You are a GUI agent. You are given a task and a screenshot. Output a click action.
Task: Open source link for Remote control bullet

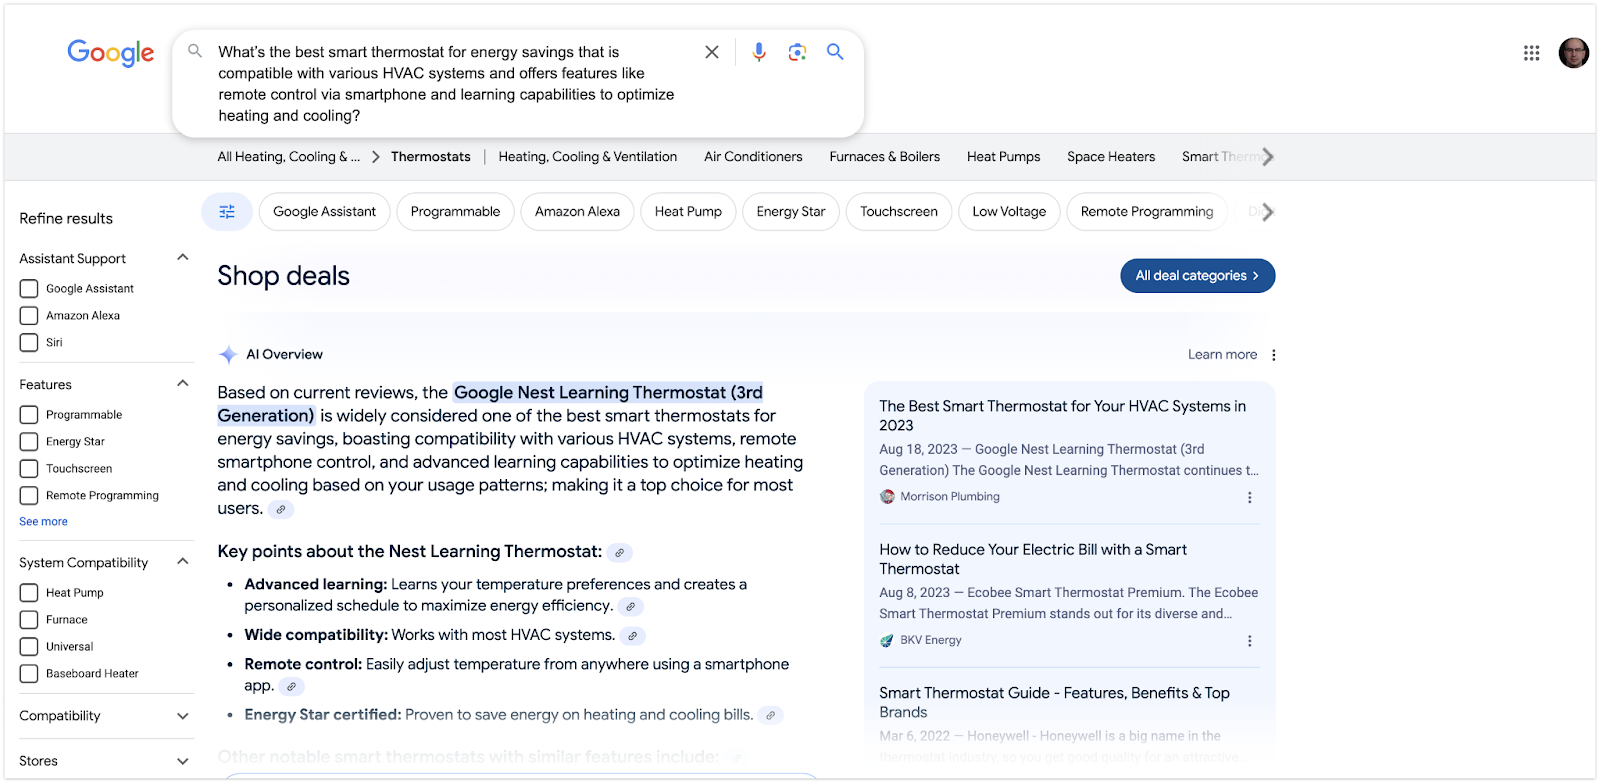tap(291, 686)
